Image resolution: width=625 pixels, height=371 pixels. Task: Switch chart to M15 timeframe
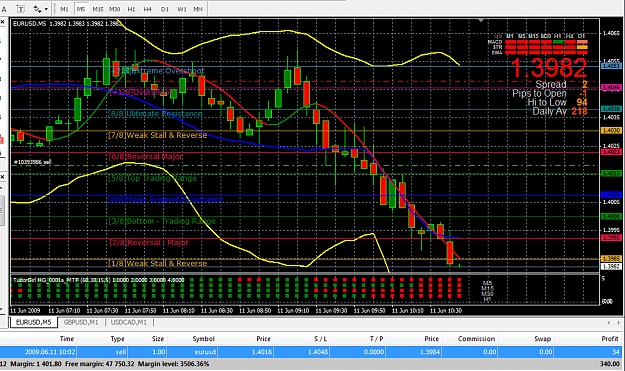coord(98,9)
